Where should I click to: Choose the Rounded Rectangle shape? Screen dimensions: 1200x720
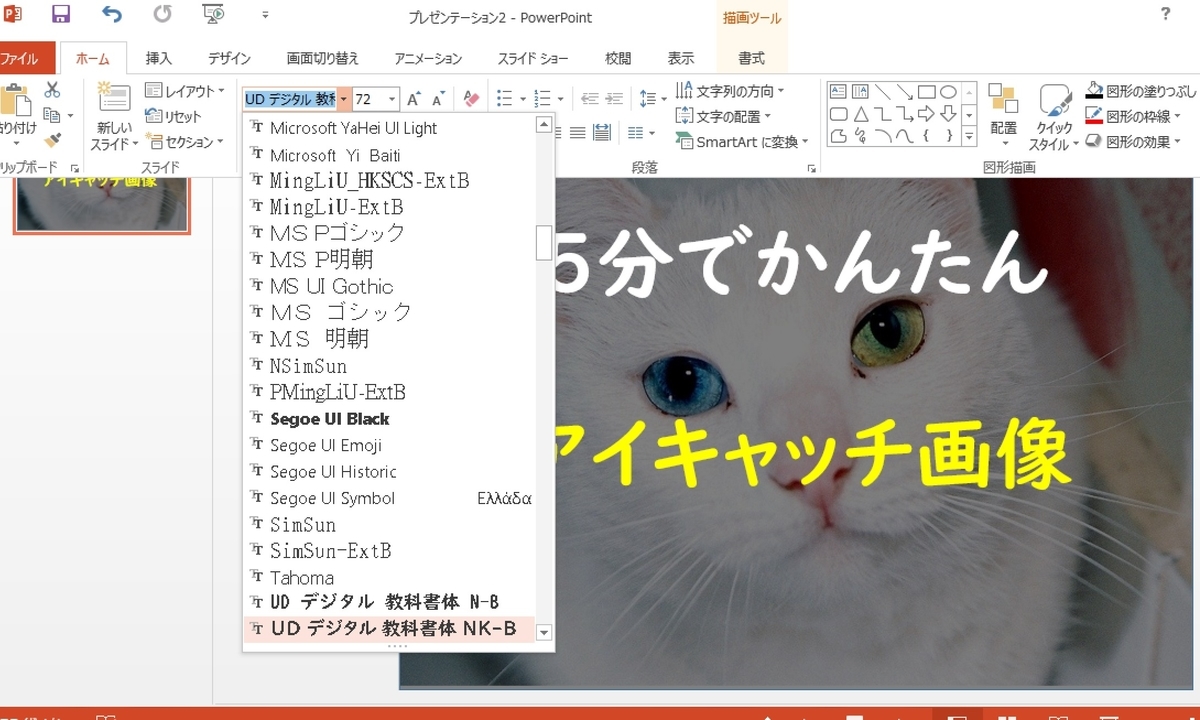click(838, 114)
